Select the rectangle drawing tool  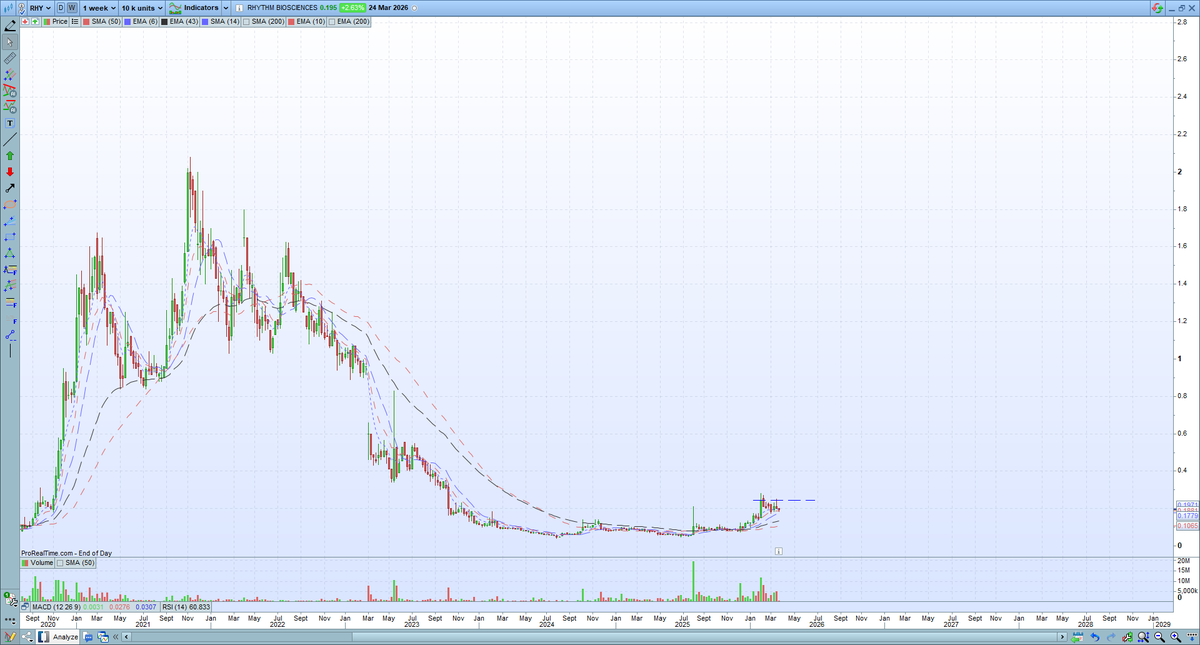click(10, 237)
